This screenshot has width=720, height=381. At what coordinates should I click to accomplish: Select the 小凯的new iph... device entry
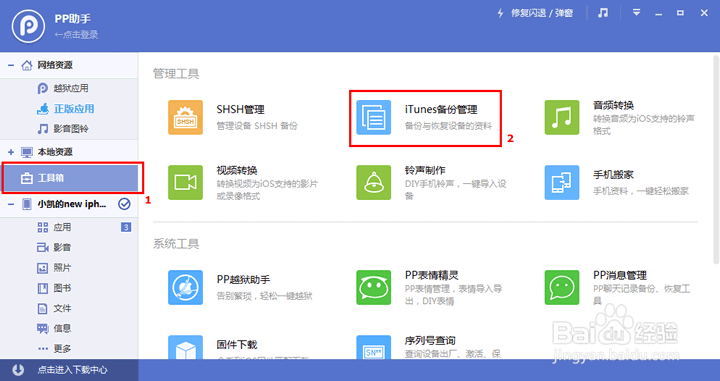72,204
